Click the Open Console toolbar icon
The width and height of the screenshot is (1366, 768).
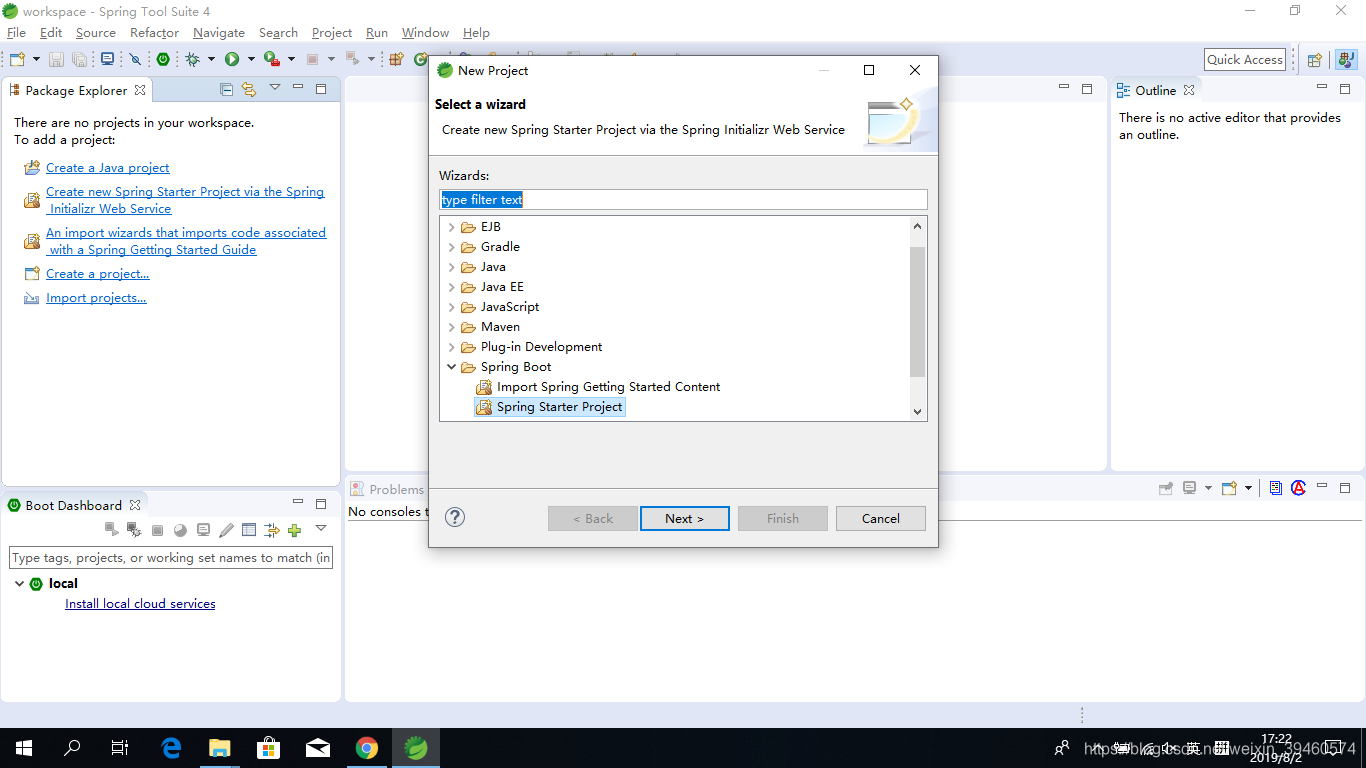tap(107, 59)
